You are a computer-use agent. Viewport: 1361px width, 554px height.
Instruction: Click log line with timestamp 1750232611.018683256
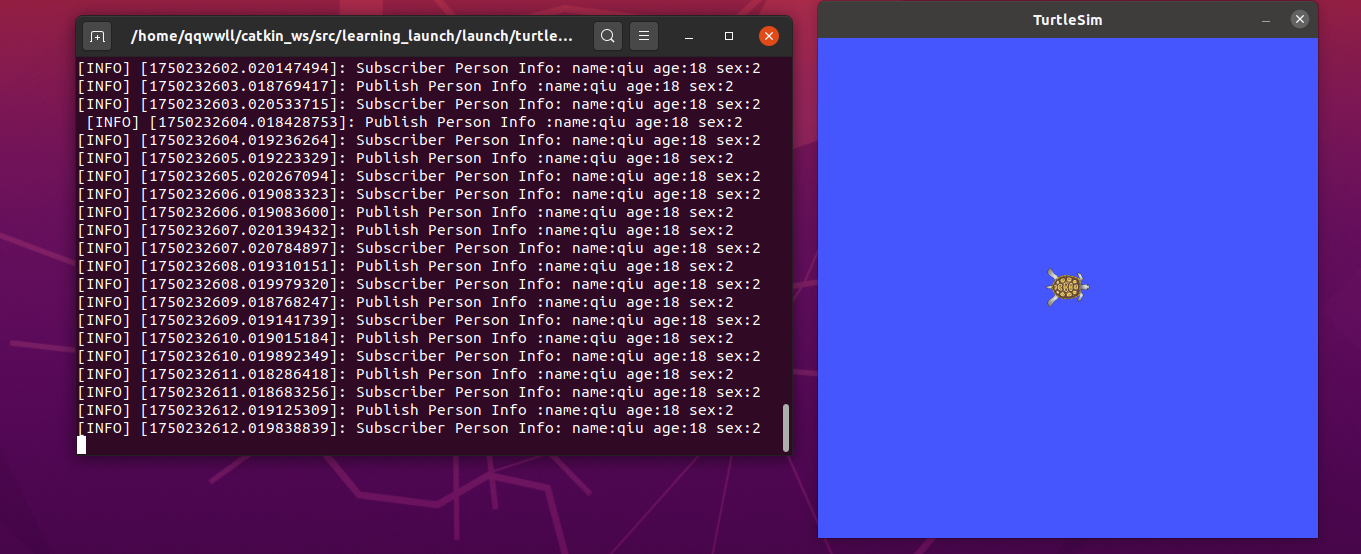click(419, 392)
